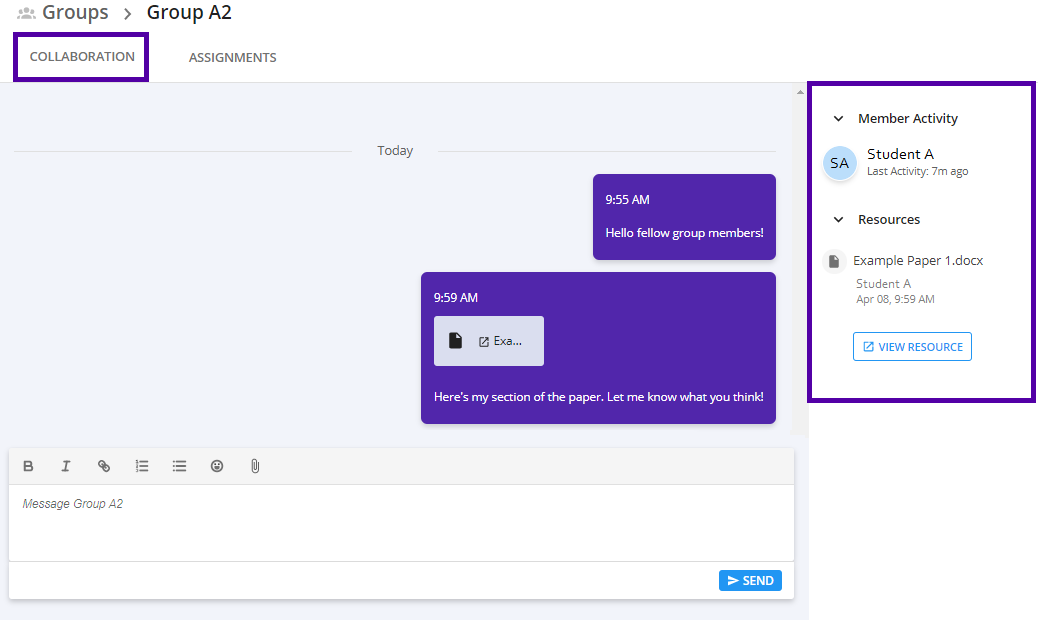Screen dimensions: 1038x620
Task: Send the message with the Send button
Action: [x=750, y=580]
